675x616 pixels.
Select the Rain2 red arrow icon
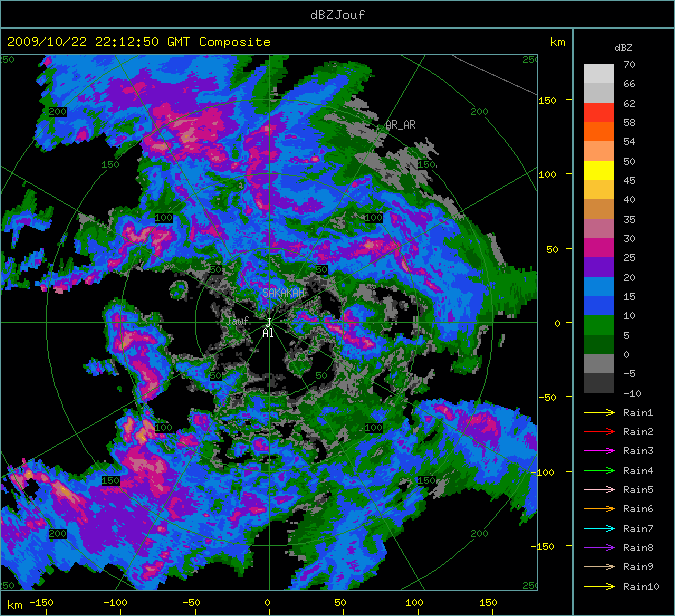599,431
